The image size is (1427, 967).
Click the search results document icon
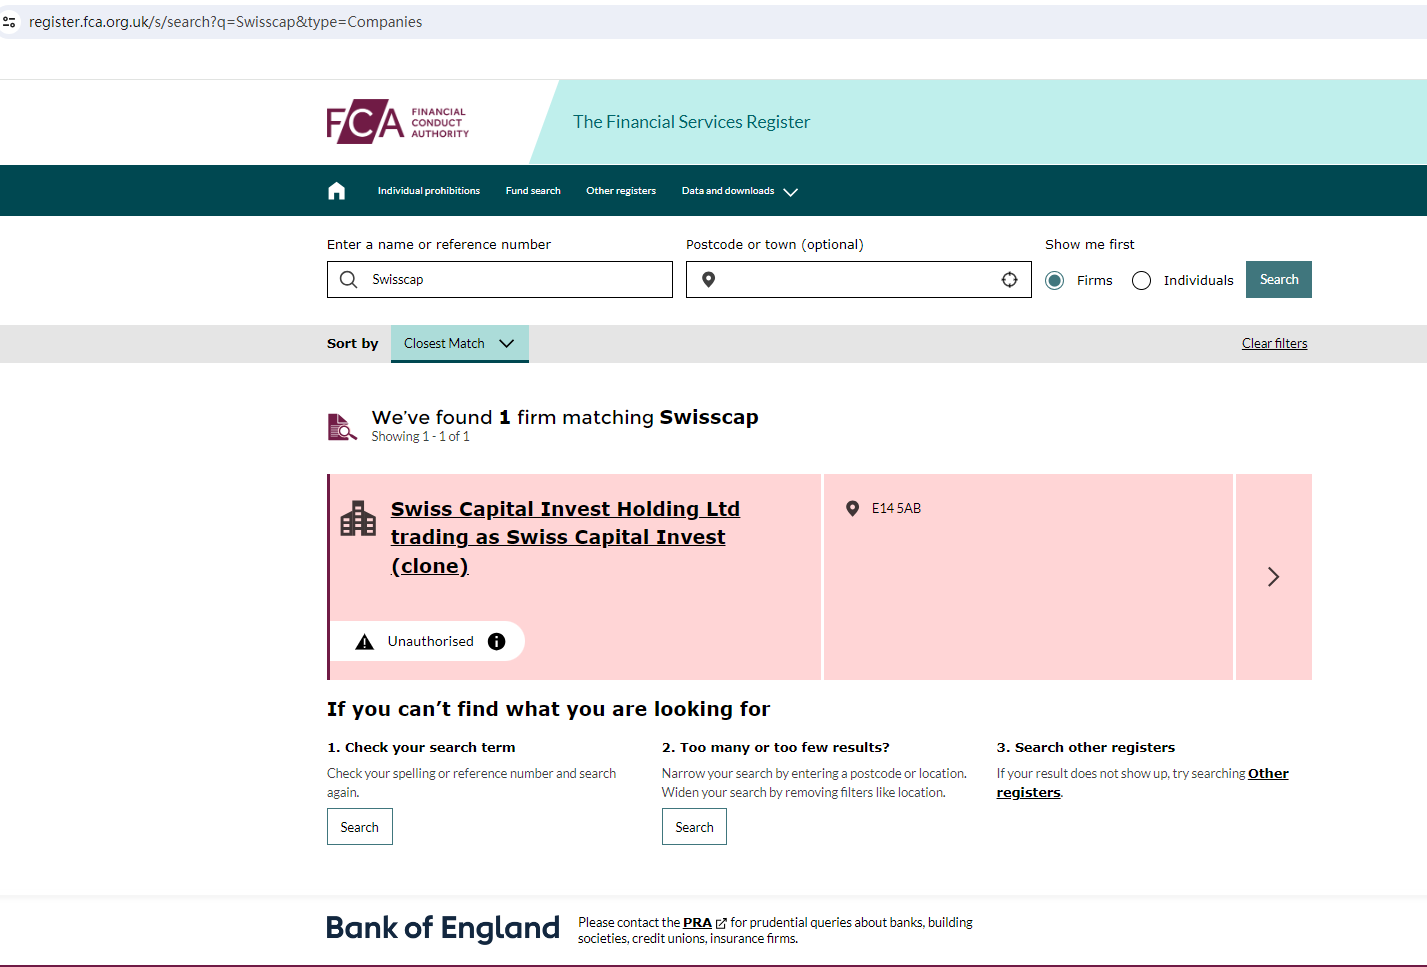click(342, 427)
